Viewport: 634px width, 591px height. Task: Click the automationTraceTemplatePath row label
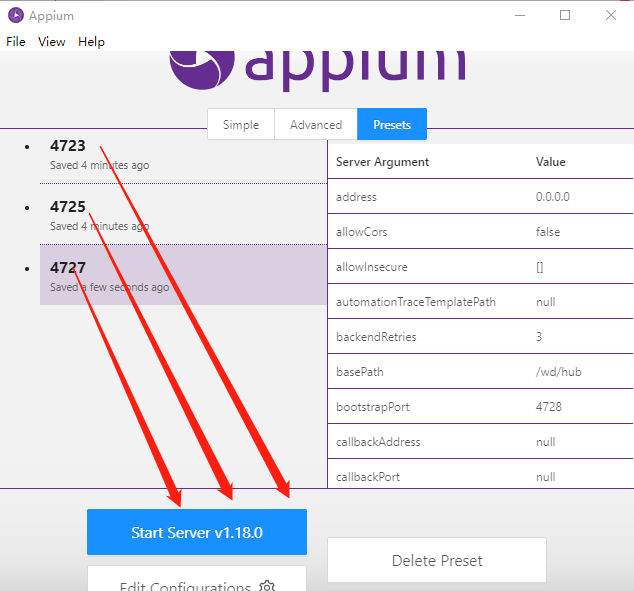coord(416,302)
